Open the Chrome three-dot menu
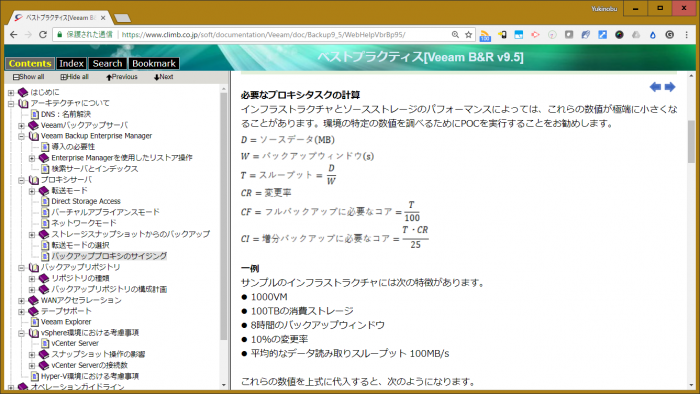Image resolution: width=700 pixels, height=394 pixels. point(686,35)
